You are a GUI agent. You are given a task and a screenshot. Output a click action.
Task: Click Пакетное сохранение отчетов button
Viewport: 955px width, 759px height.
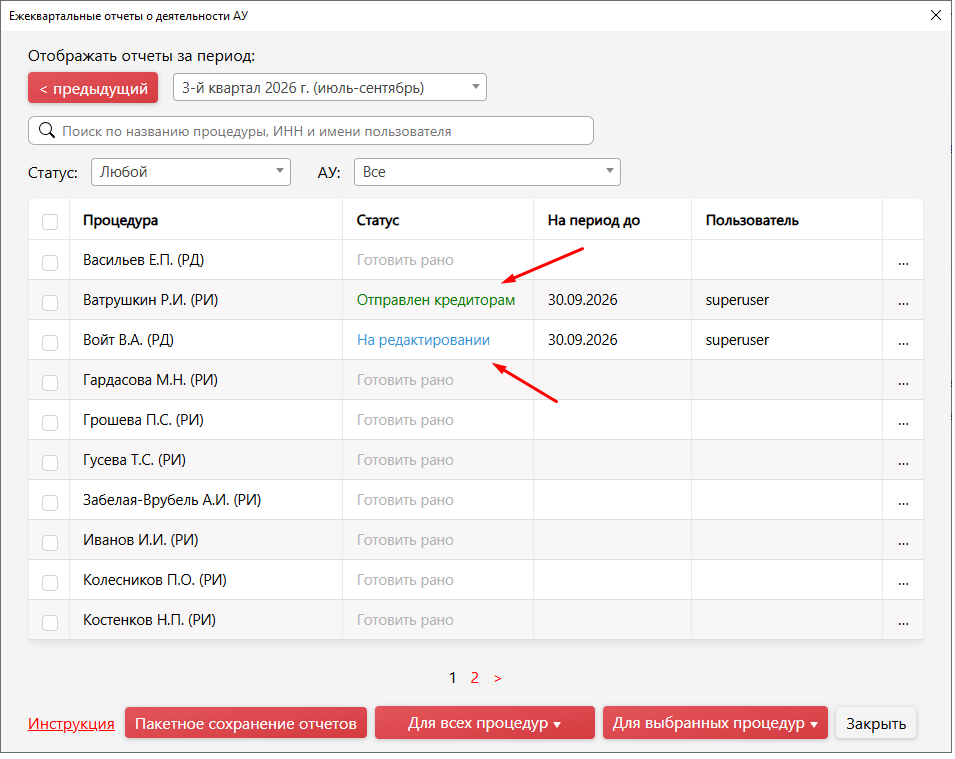pyautogui.click(x=245, y=723)
